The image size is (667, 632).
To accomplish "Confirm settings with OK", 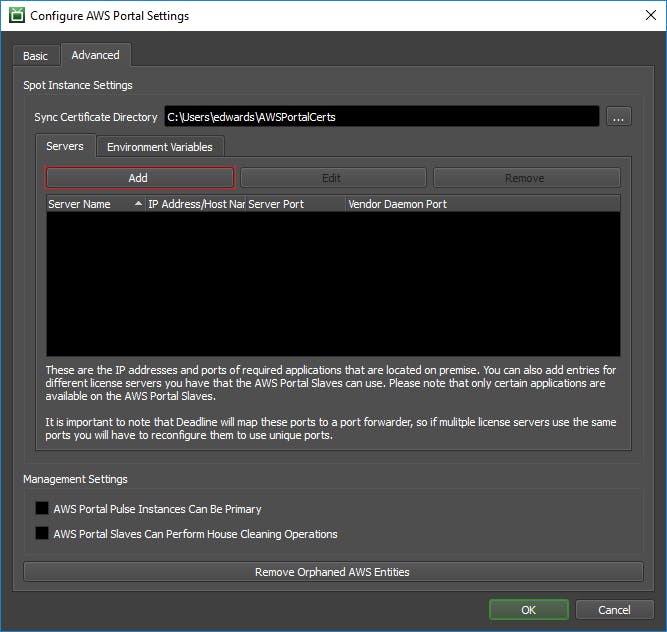I will click(x=529, y=610).
